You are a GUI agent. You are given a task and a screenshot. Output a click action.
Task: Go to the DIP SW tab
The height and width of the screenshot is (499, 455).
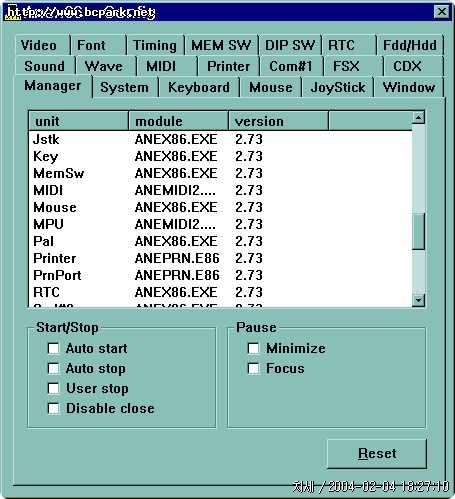290,45
